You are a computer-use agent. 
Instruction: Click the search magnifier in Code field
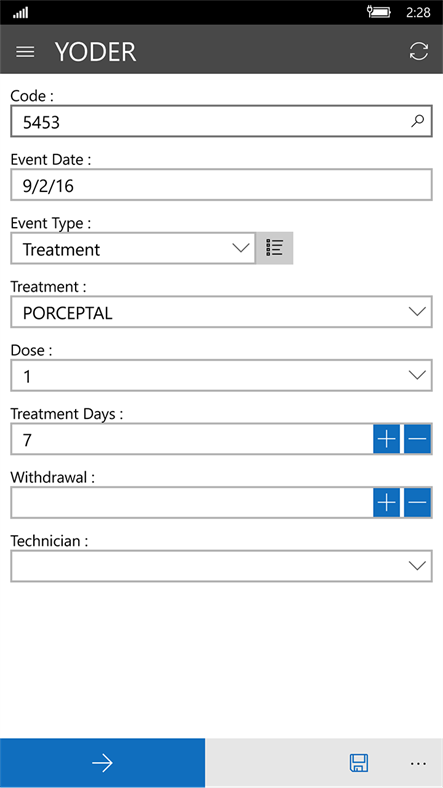(417, 121)
